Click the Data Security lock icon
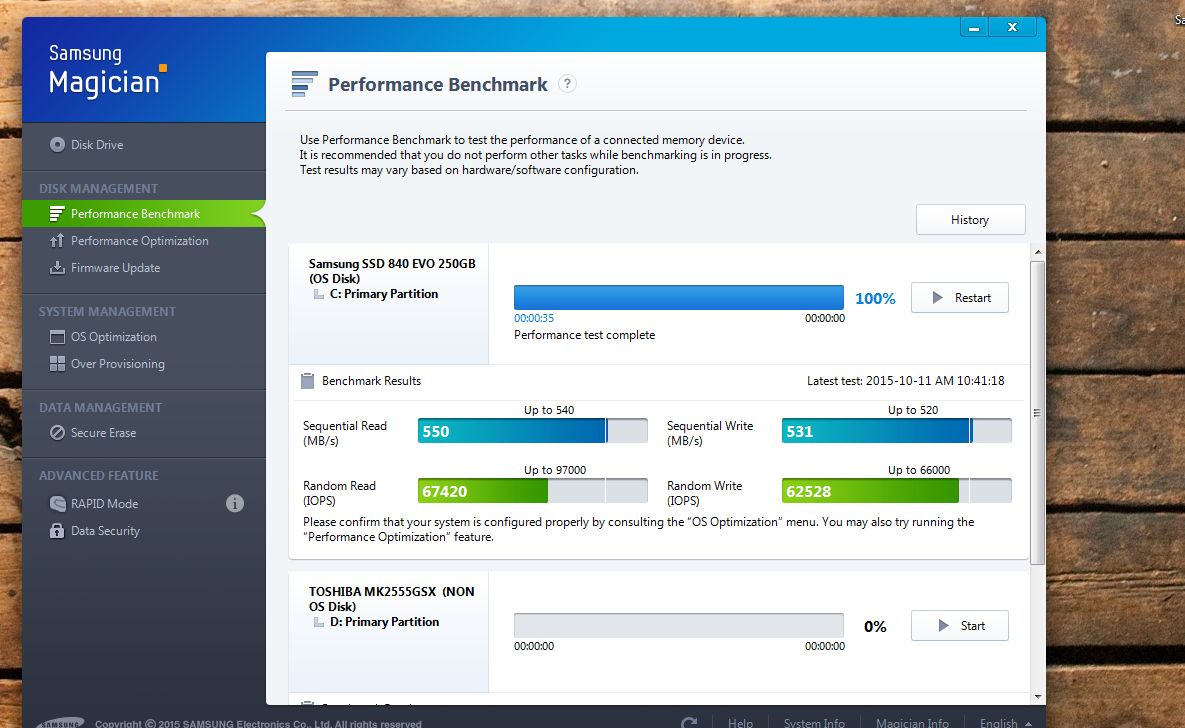The height and width of the screenshot is (728, 1185). click(x=57, y=531)
